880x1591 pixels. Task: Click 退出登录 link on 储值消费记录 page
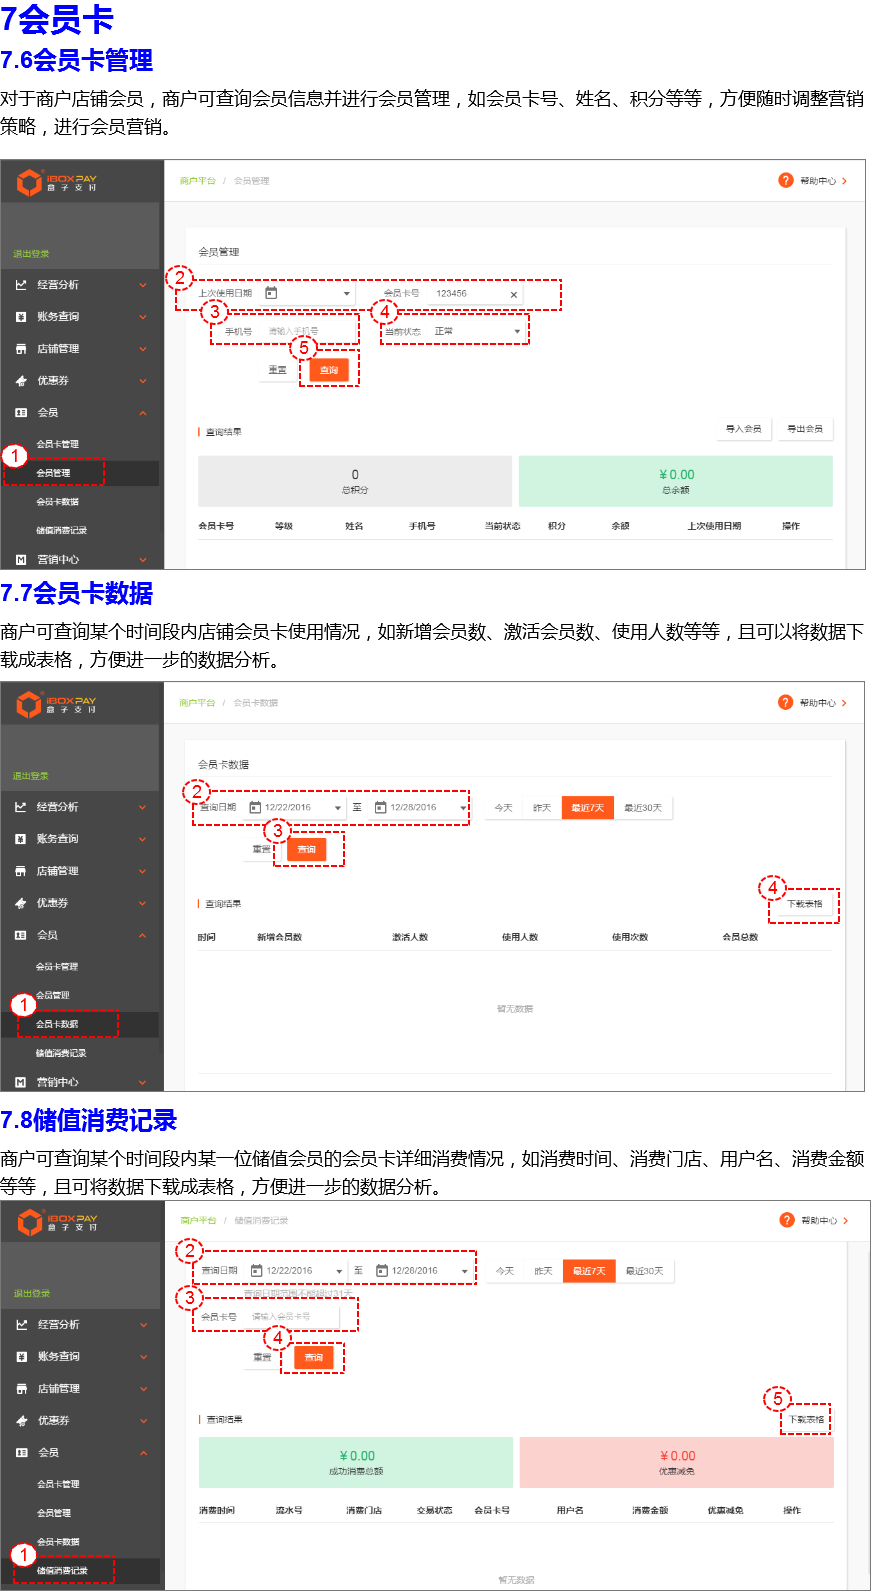[32, 1294]
